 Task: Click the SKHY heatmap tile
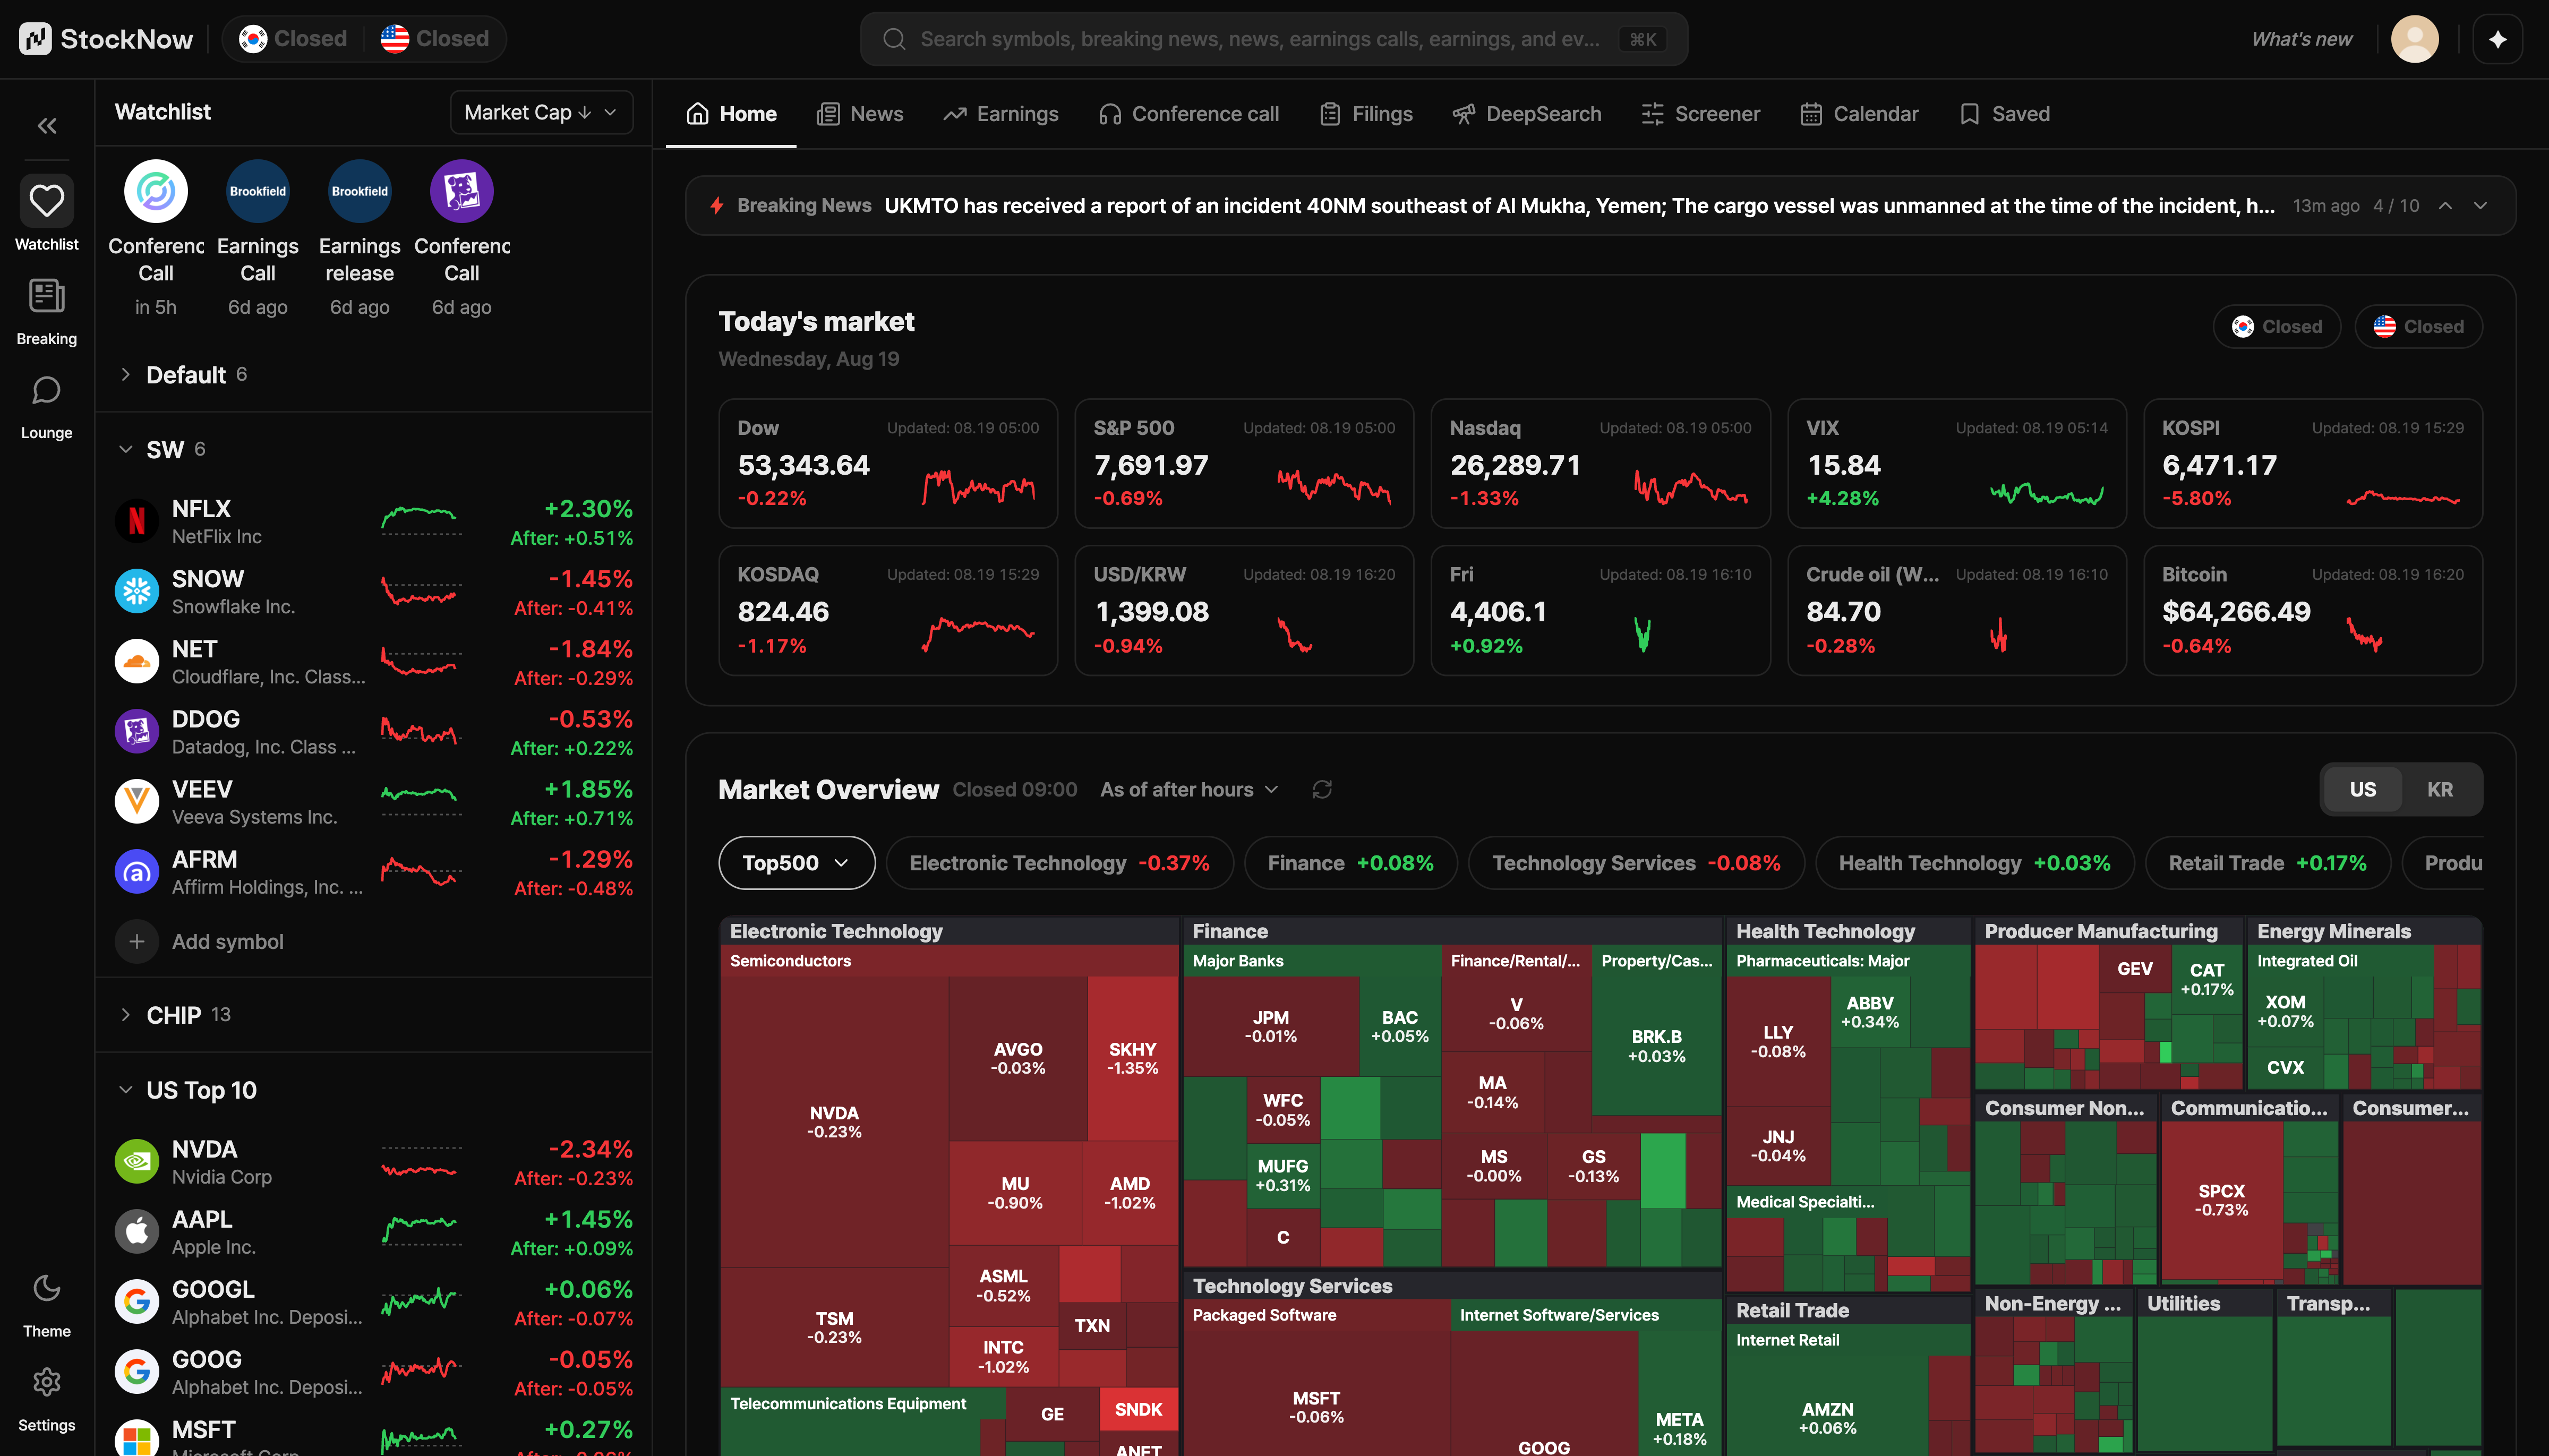[1132, 1058]
